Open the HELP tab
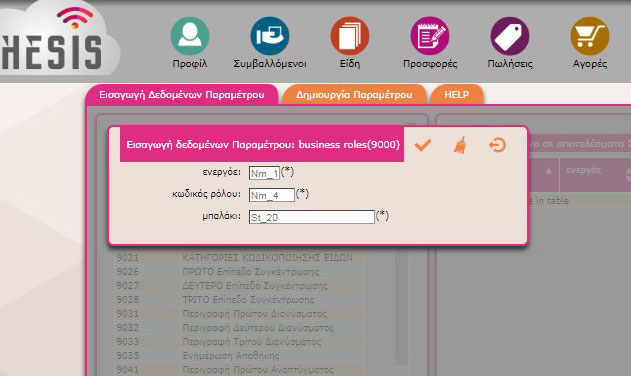631x376 pixels. [x=457, y=95]
